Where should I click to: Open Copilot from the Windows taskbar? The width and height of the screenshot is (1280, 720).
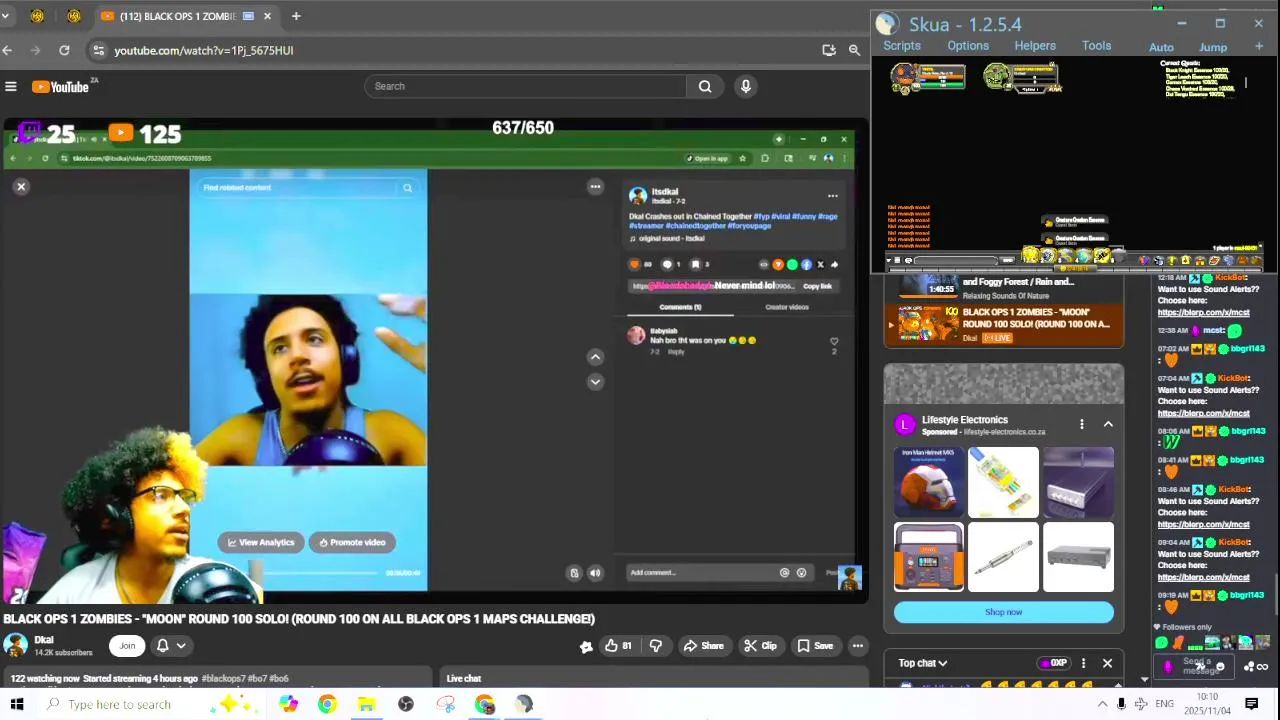tap(288, 704)
